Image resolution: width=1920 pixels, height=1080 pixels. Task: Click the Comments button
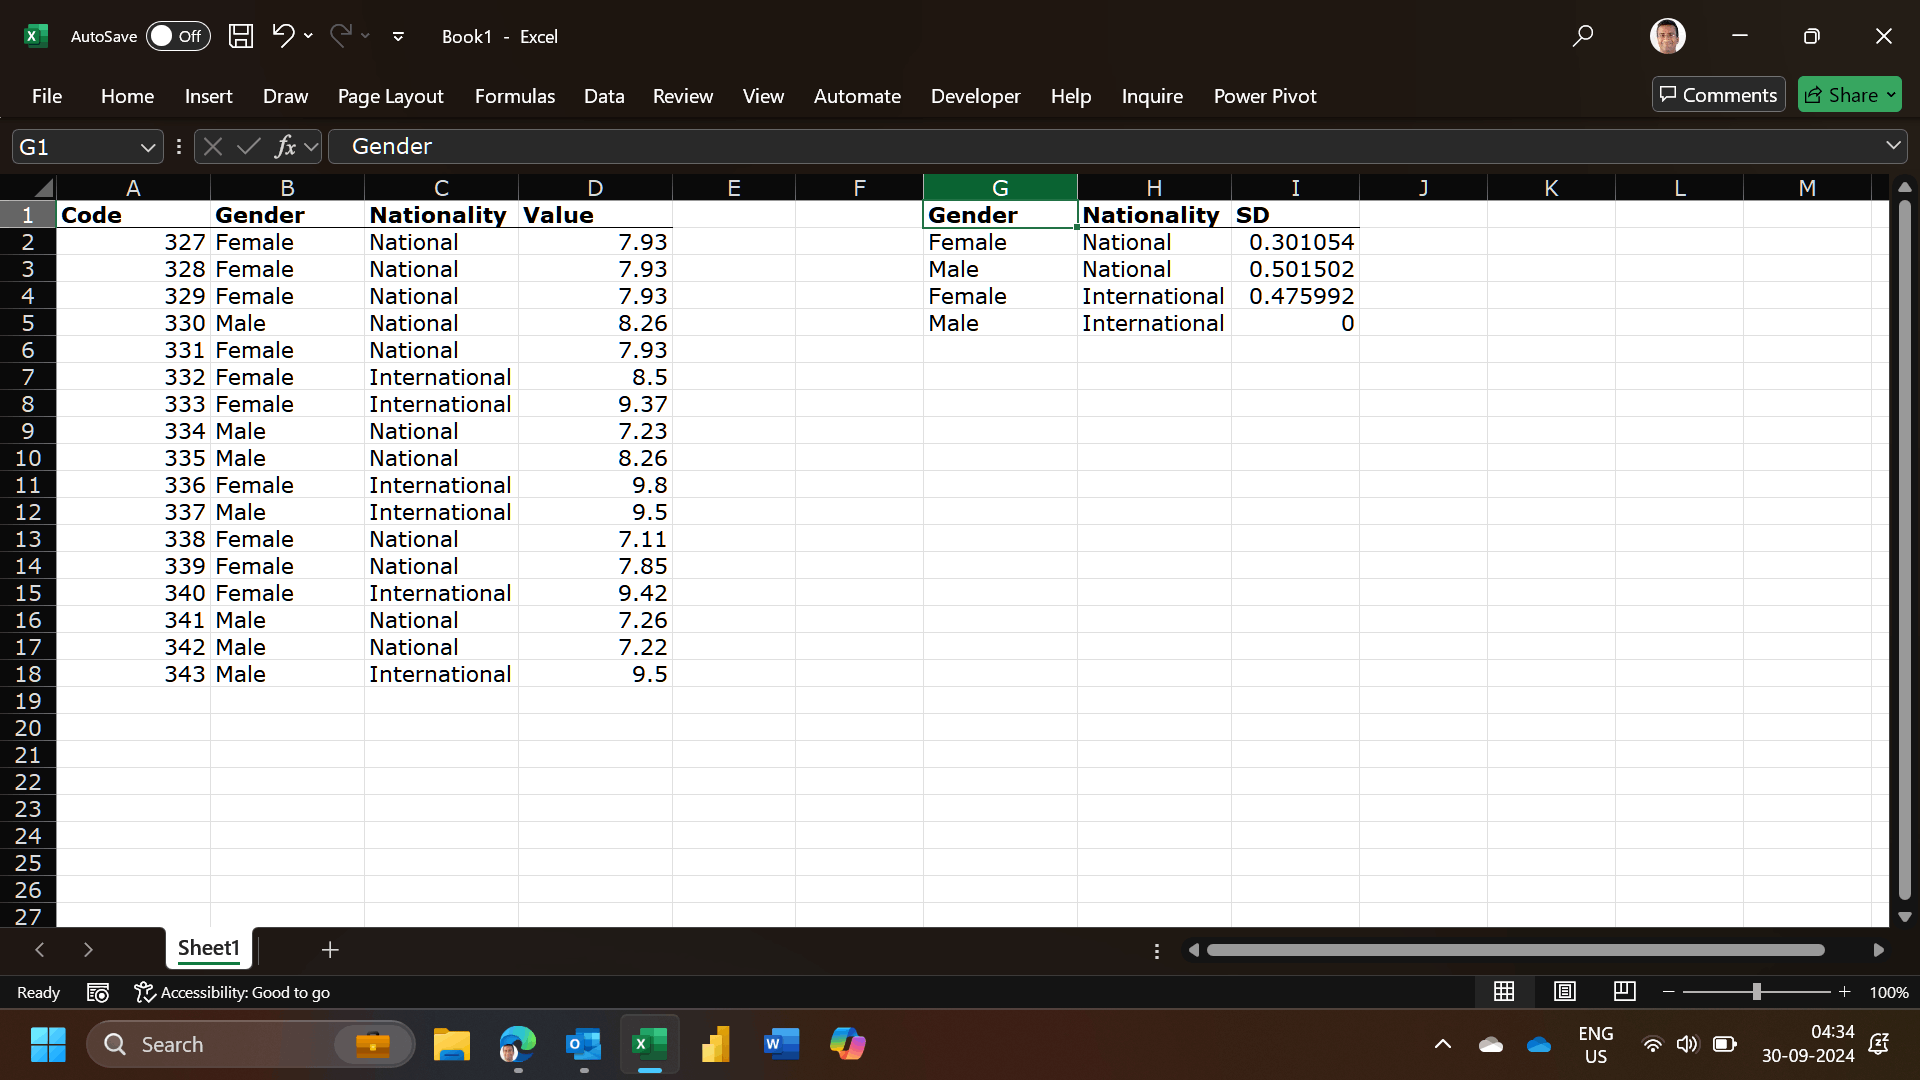point(1718,95)
